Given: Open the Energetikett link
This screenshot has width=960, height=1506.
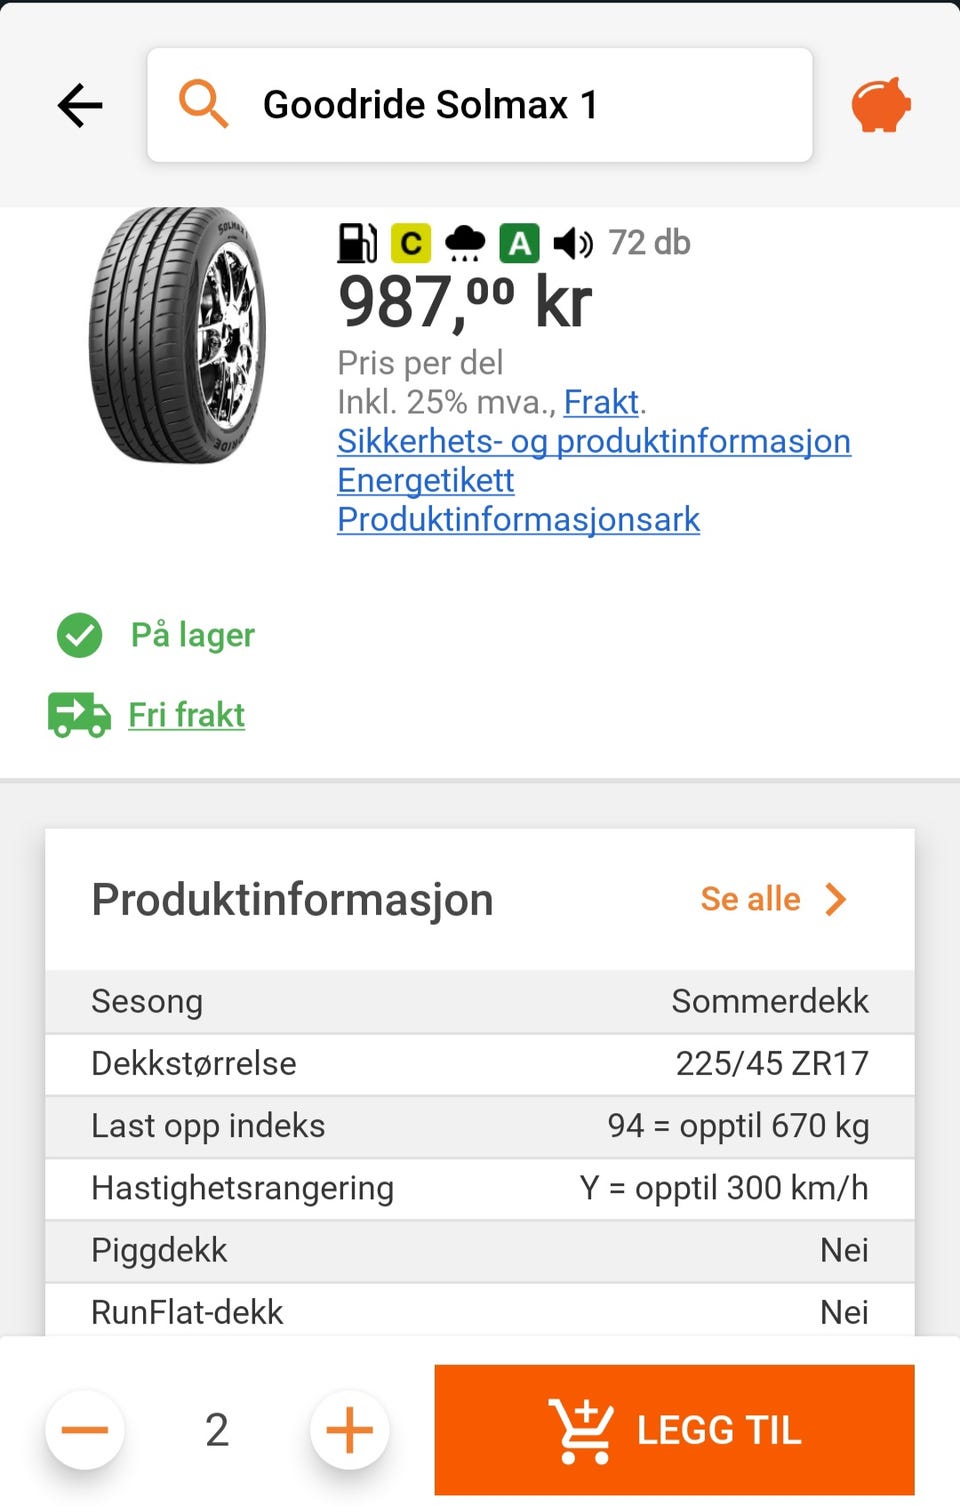Looking at the screenshot, I should (425, 480).
